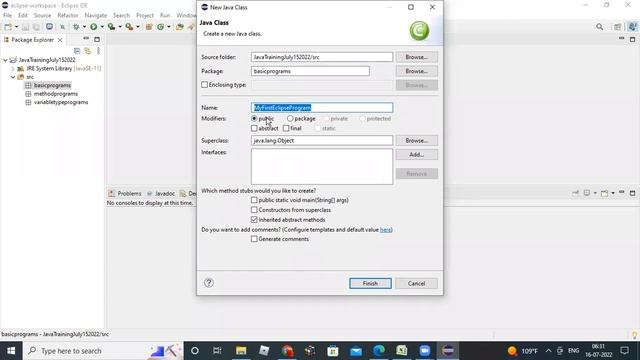Click the Display Selected Console icon
This screenshot has height=360, width=640.
(587, 193)
